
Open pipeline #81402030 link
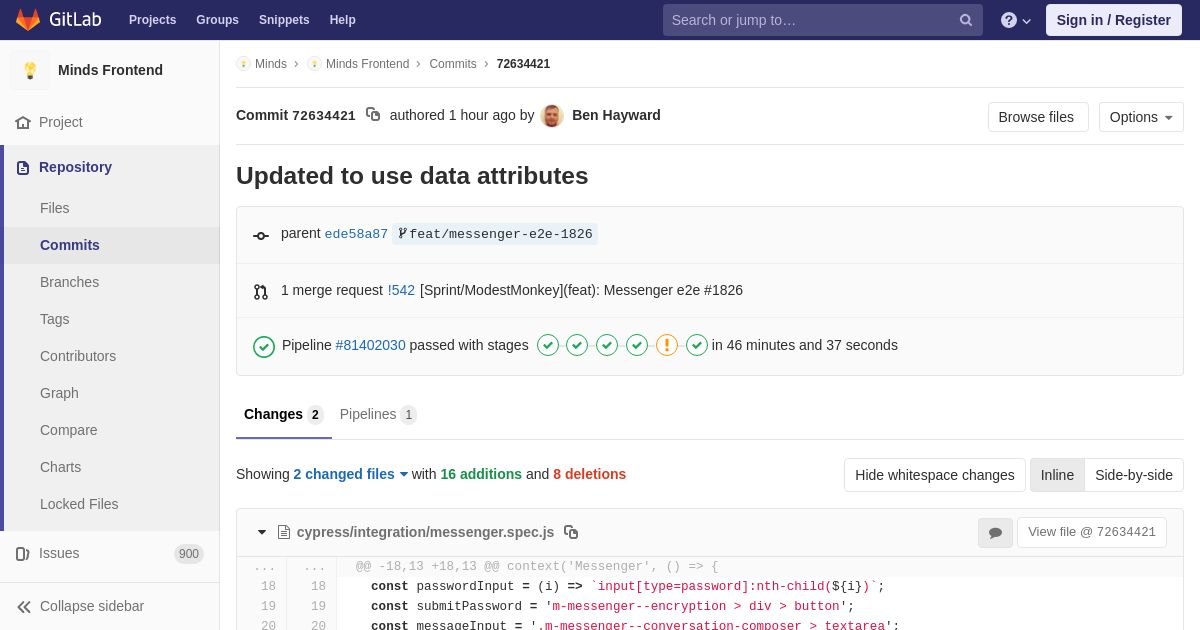coord(371,345)
